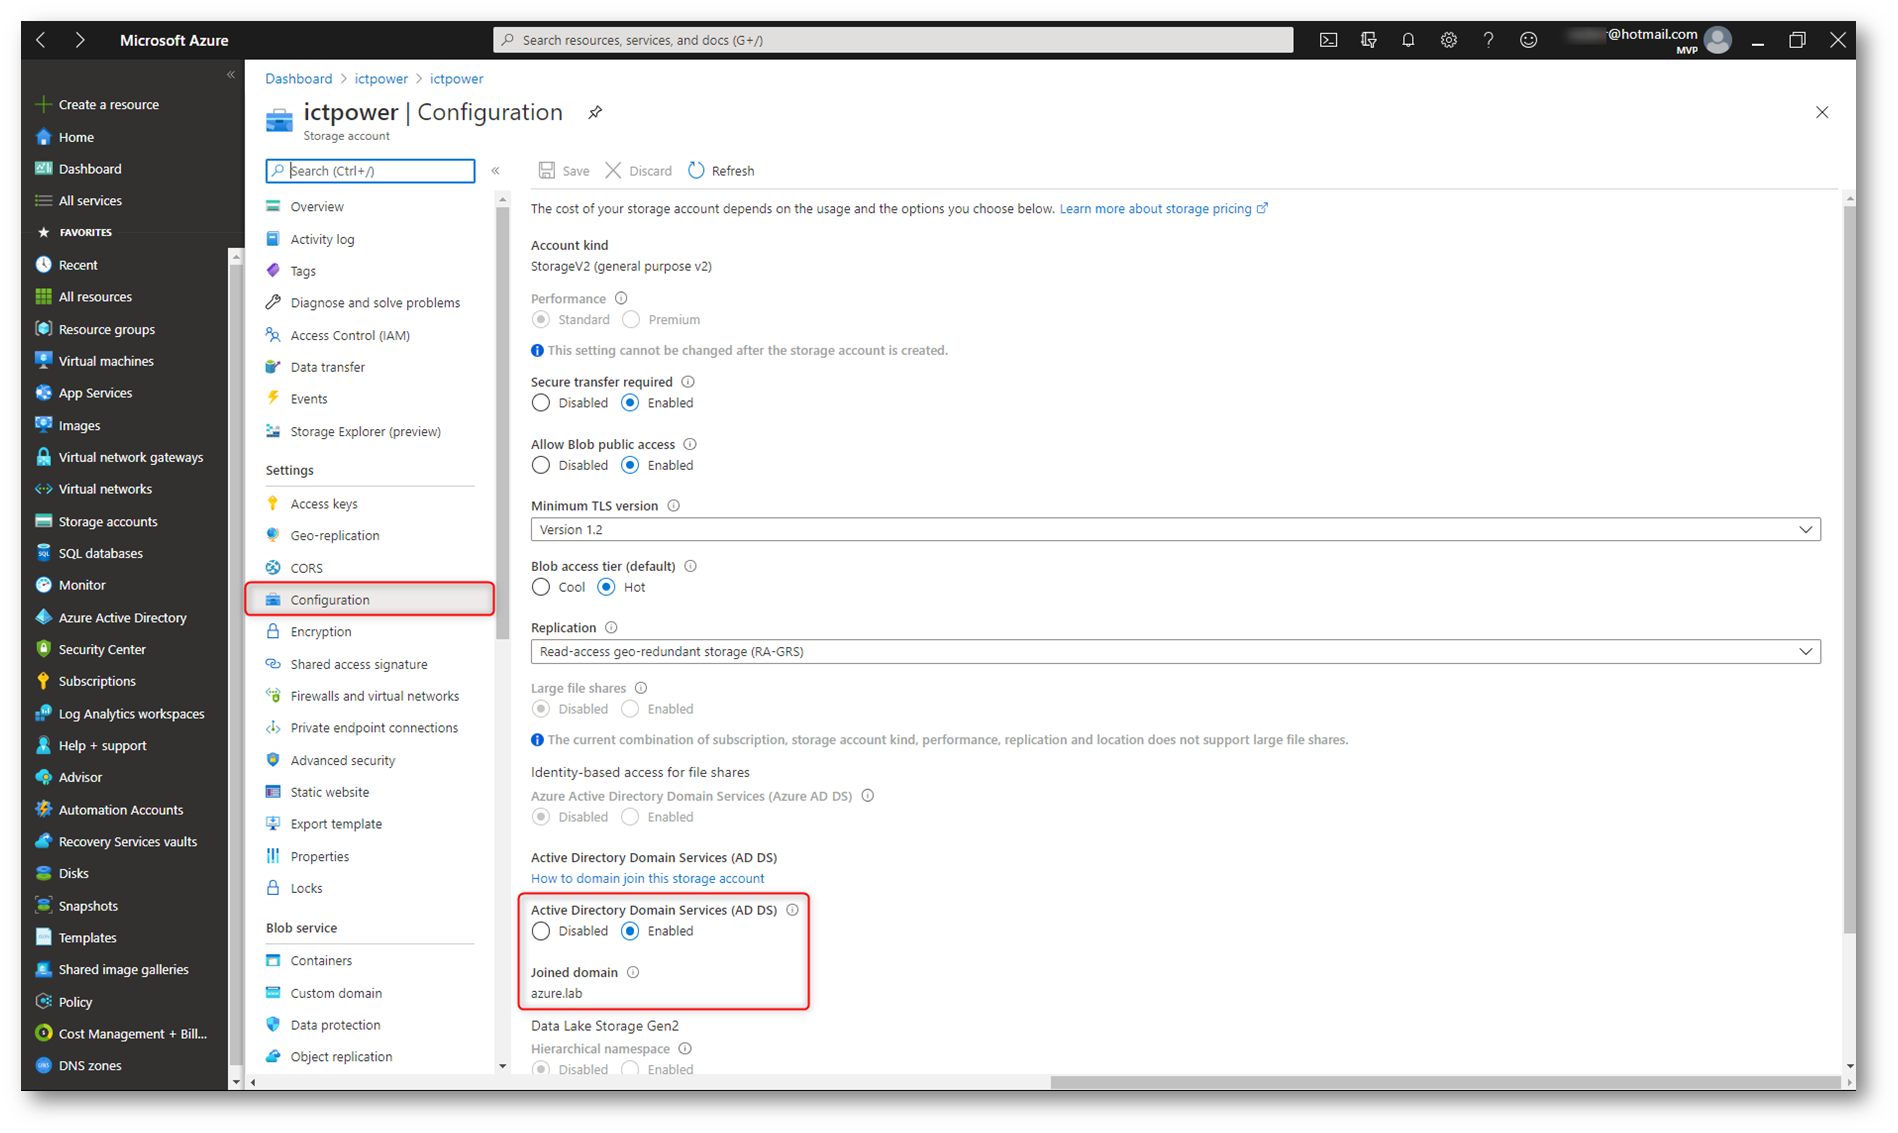
Task: Set Secure transfer required to Disabled
Action: tap(541, 403)
